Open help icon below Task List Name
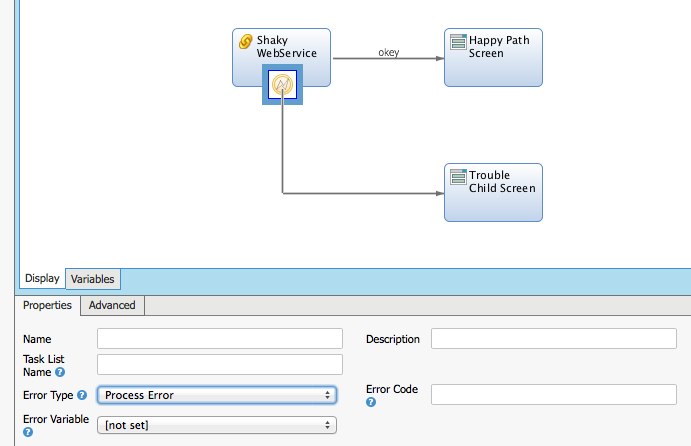 tap(60, 372)
